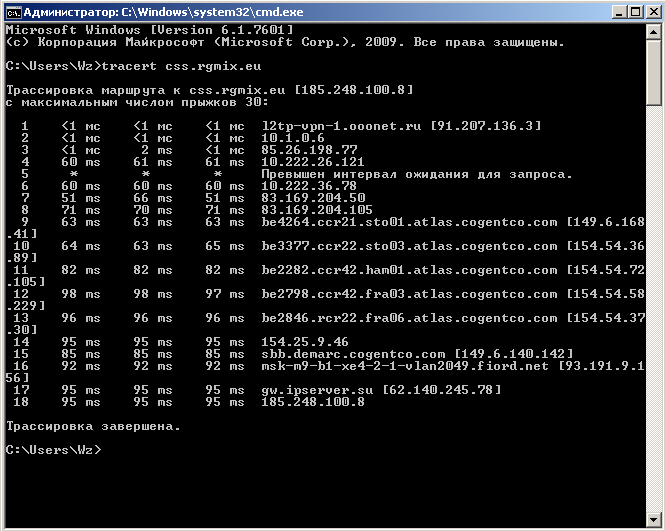The width and height of the screenshot is (665, 531).
Task: Click the last 'C:\Users\Wz>' prompt
Action: click(x=54, y=450)
